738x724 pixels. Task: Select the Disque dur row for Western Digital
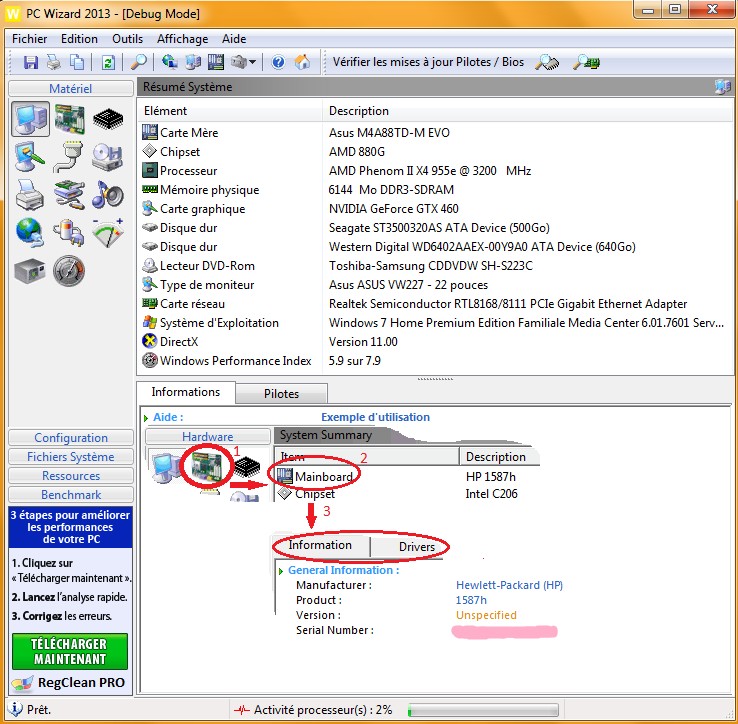(436, 247)
